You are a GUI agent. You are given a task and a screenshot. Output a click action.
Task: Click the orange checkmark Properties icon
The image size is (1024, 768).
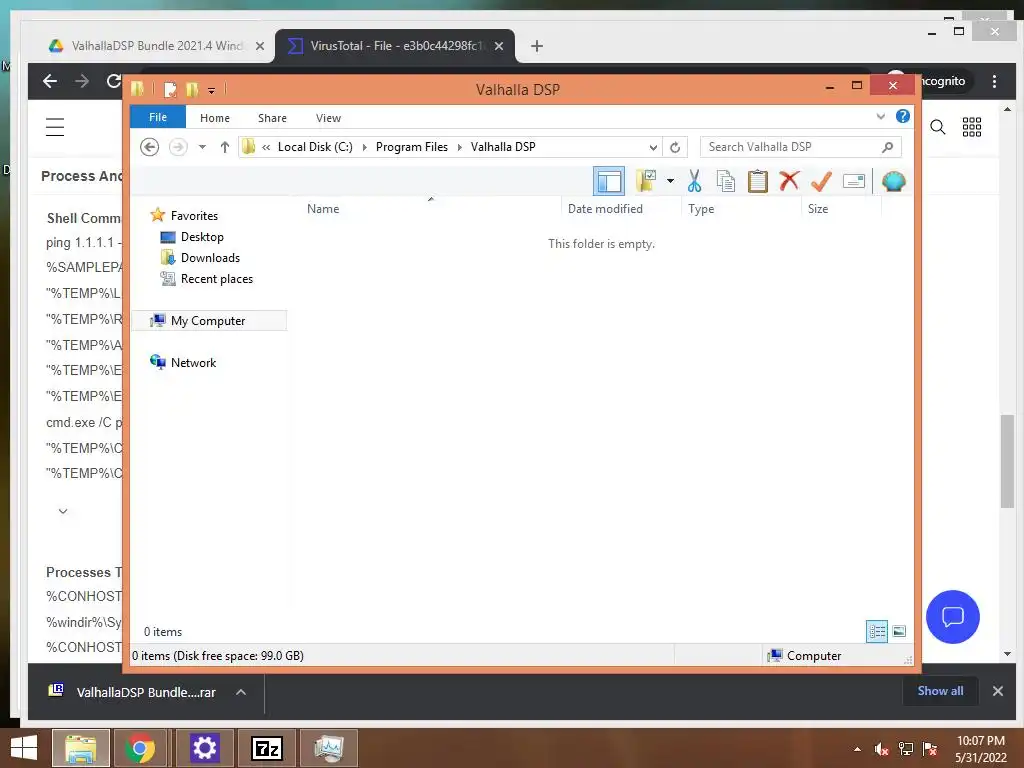[821, 181]
